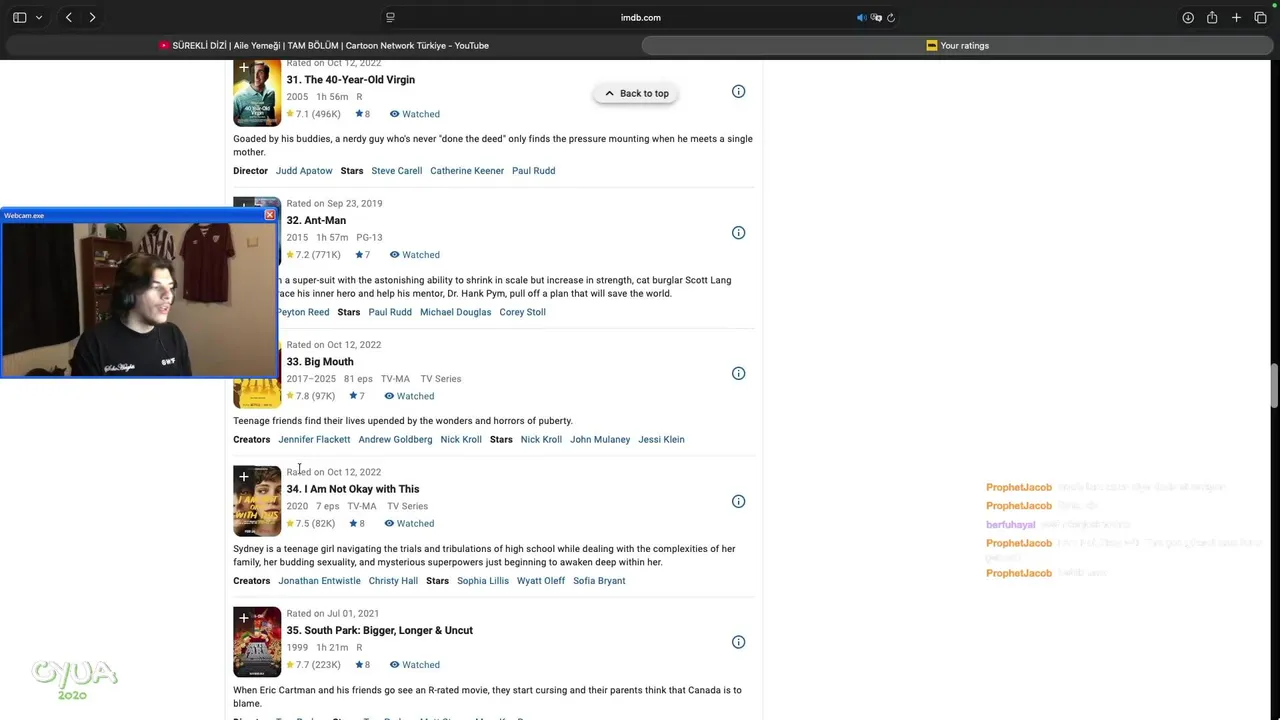1280x720 pixels.
Task: Open the title 32. Ant-Man
Action: tap(316, 221)
